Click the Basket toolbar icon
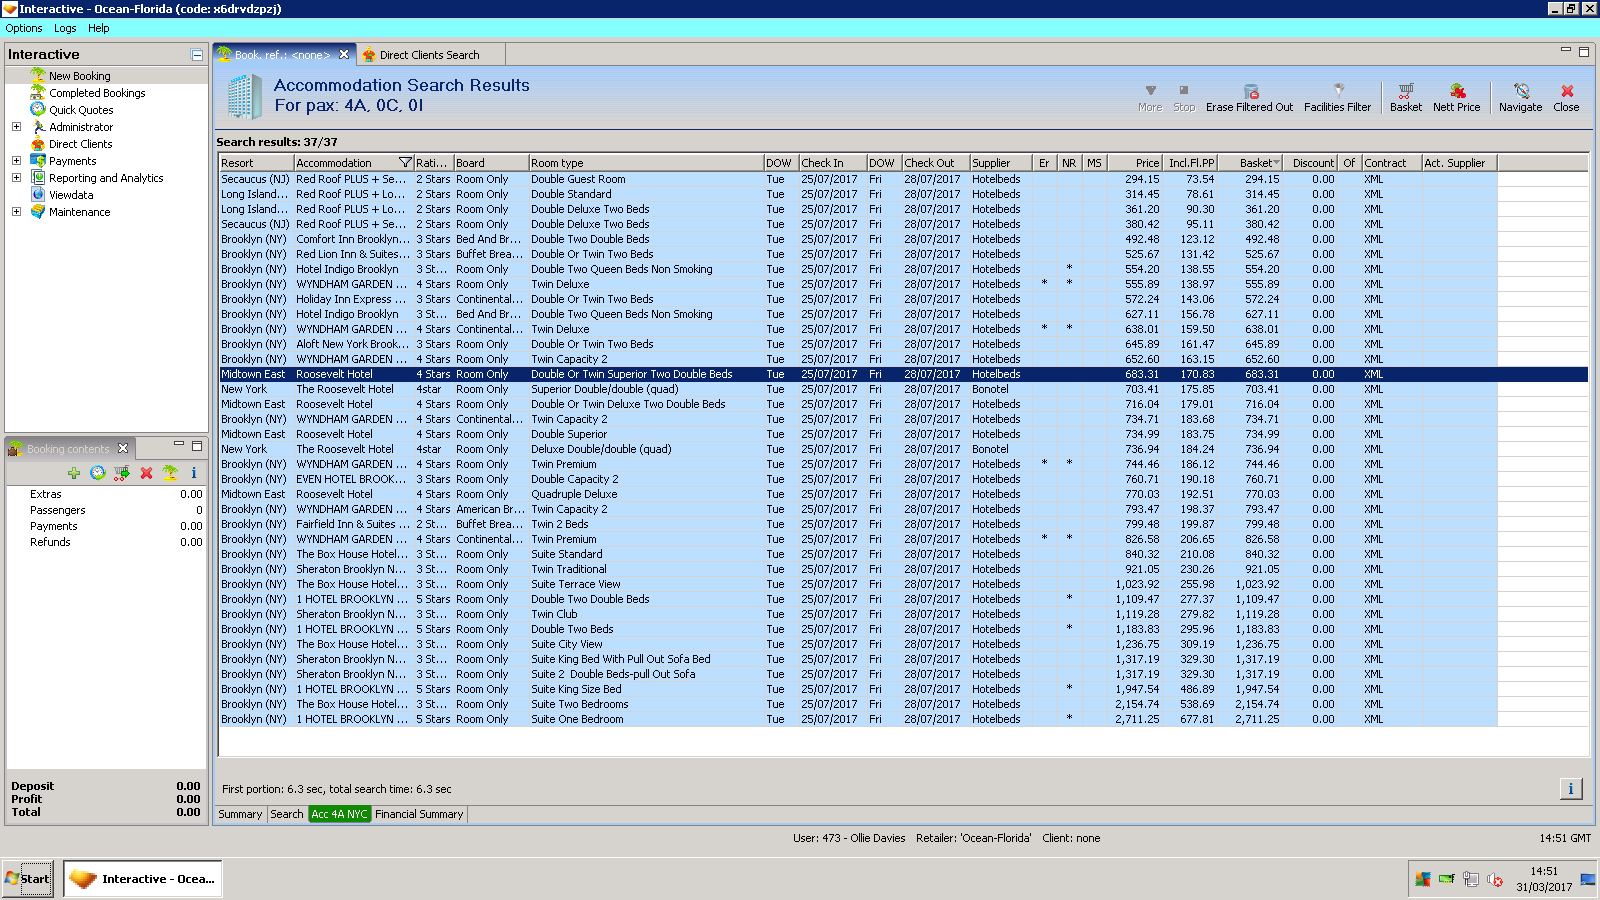 pos(1405,92)
